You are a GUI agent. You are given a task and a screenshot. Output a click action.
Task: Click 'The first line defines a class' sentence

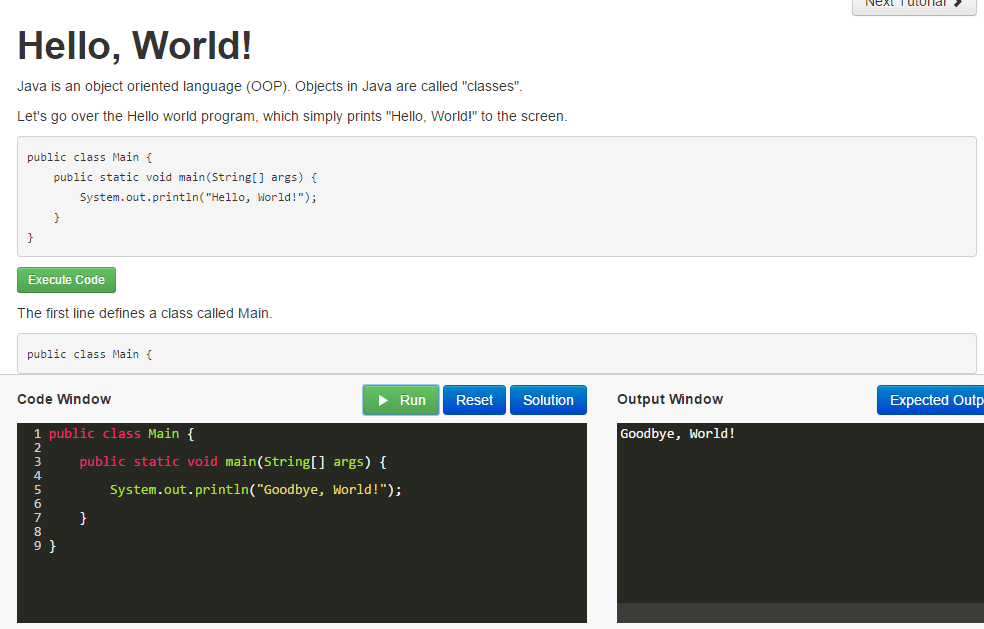click(x=144, y=313)
